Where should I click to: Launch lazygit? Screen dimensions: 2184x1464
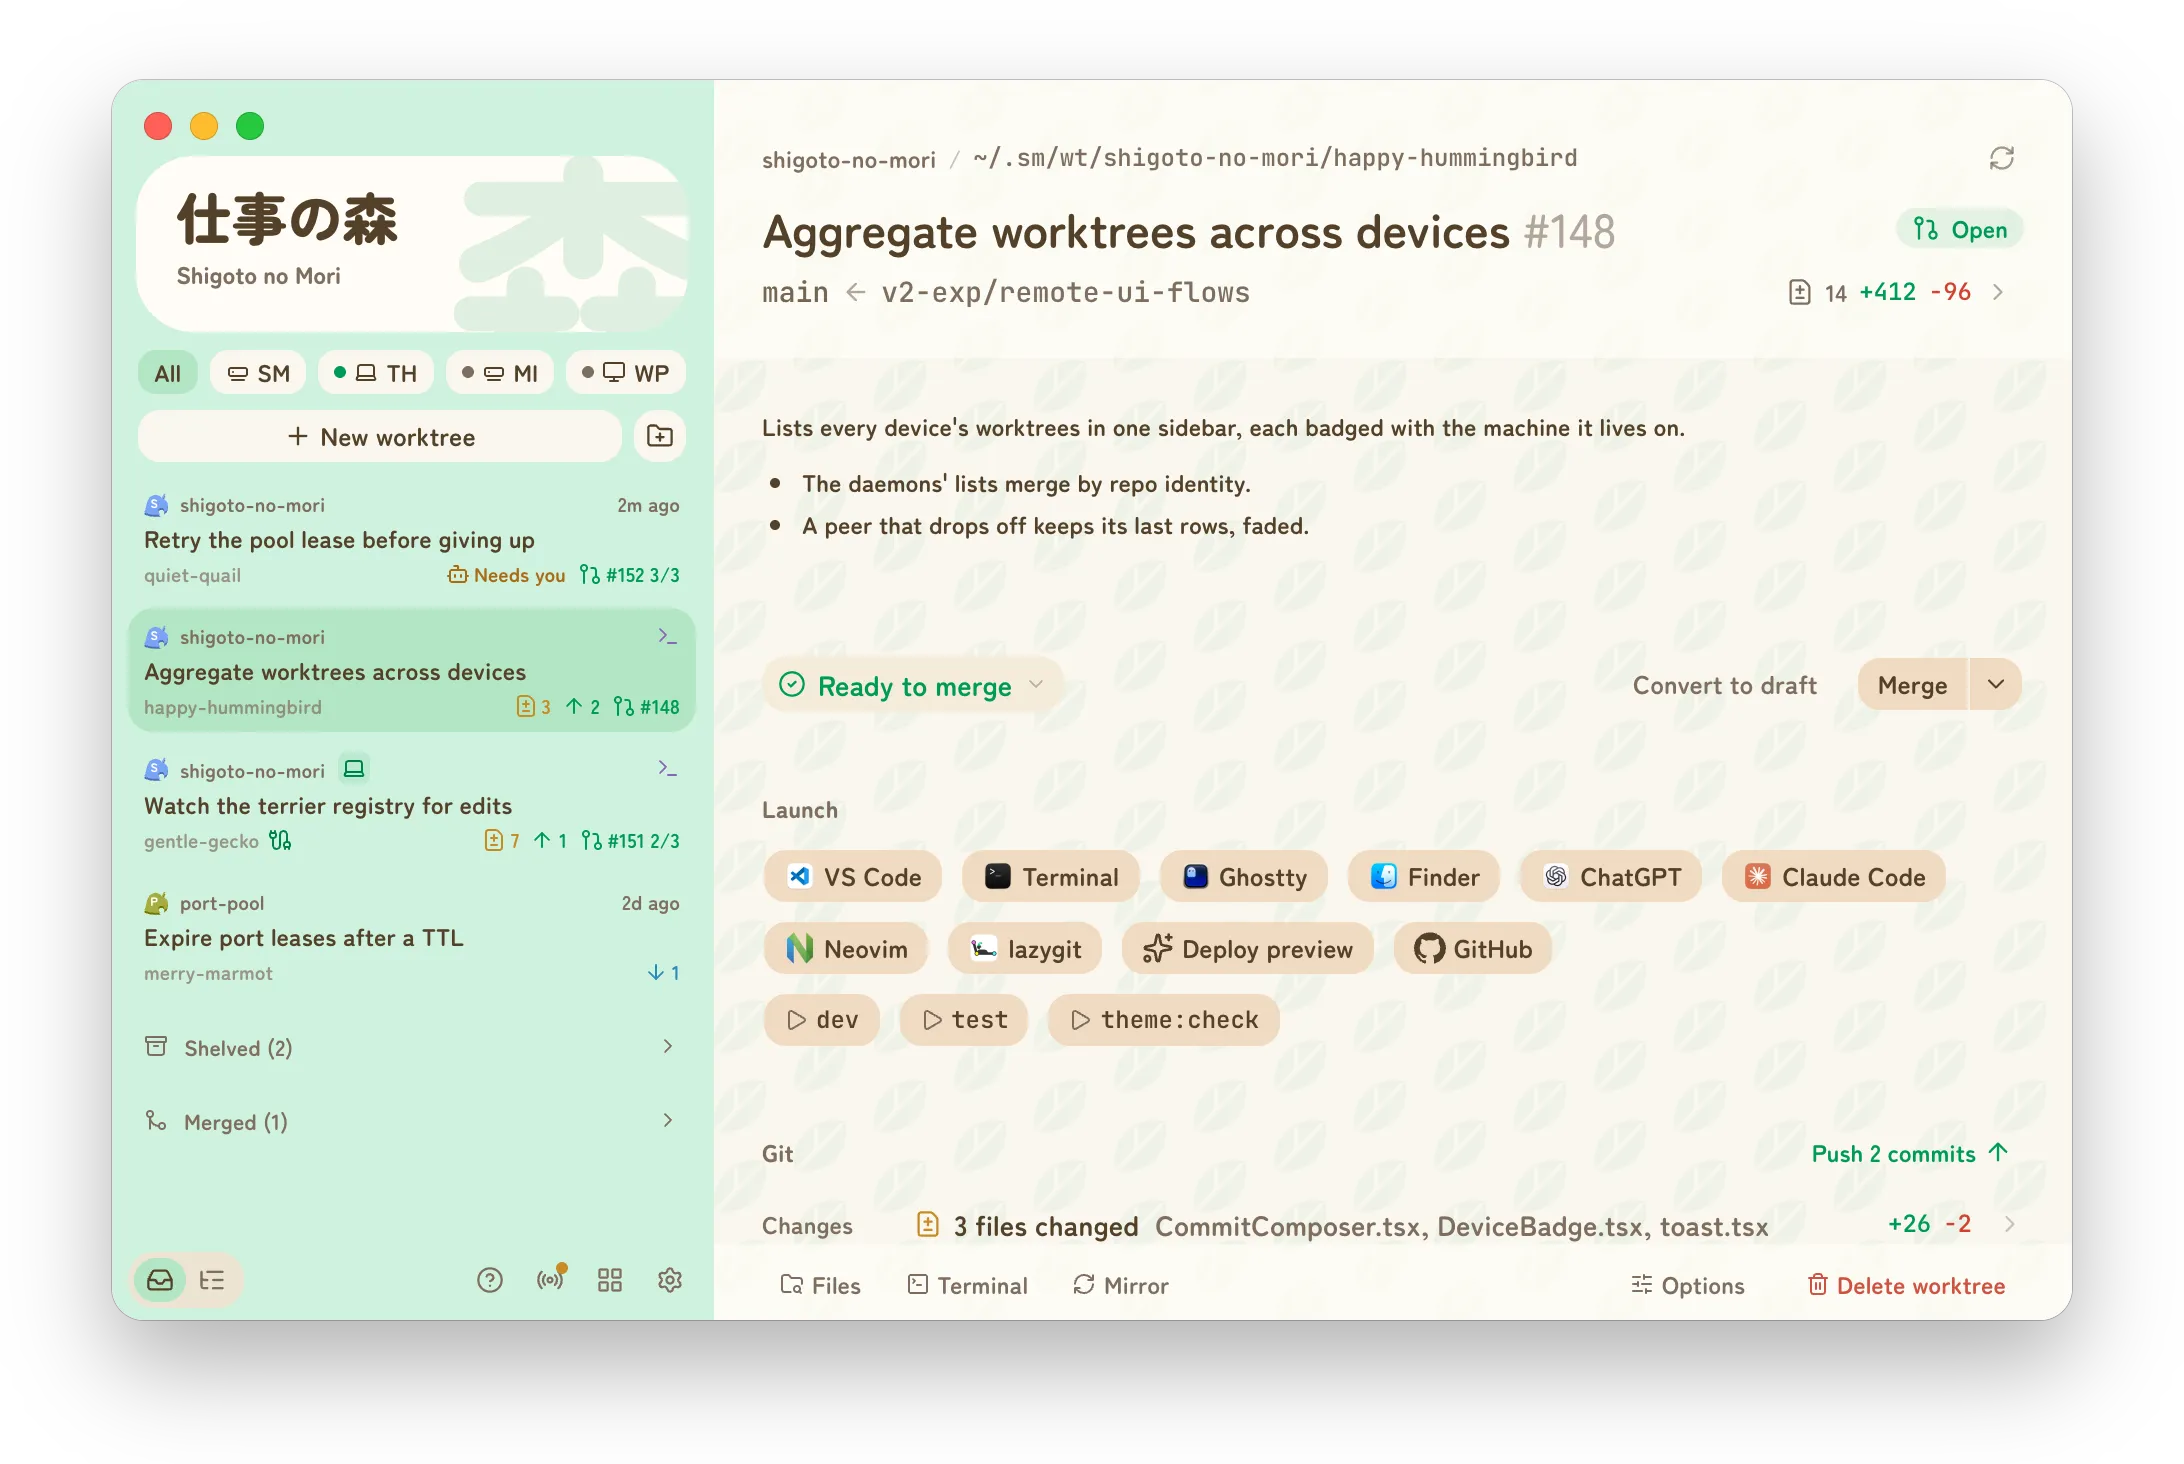1025,949
